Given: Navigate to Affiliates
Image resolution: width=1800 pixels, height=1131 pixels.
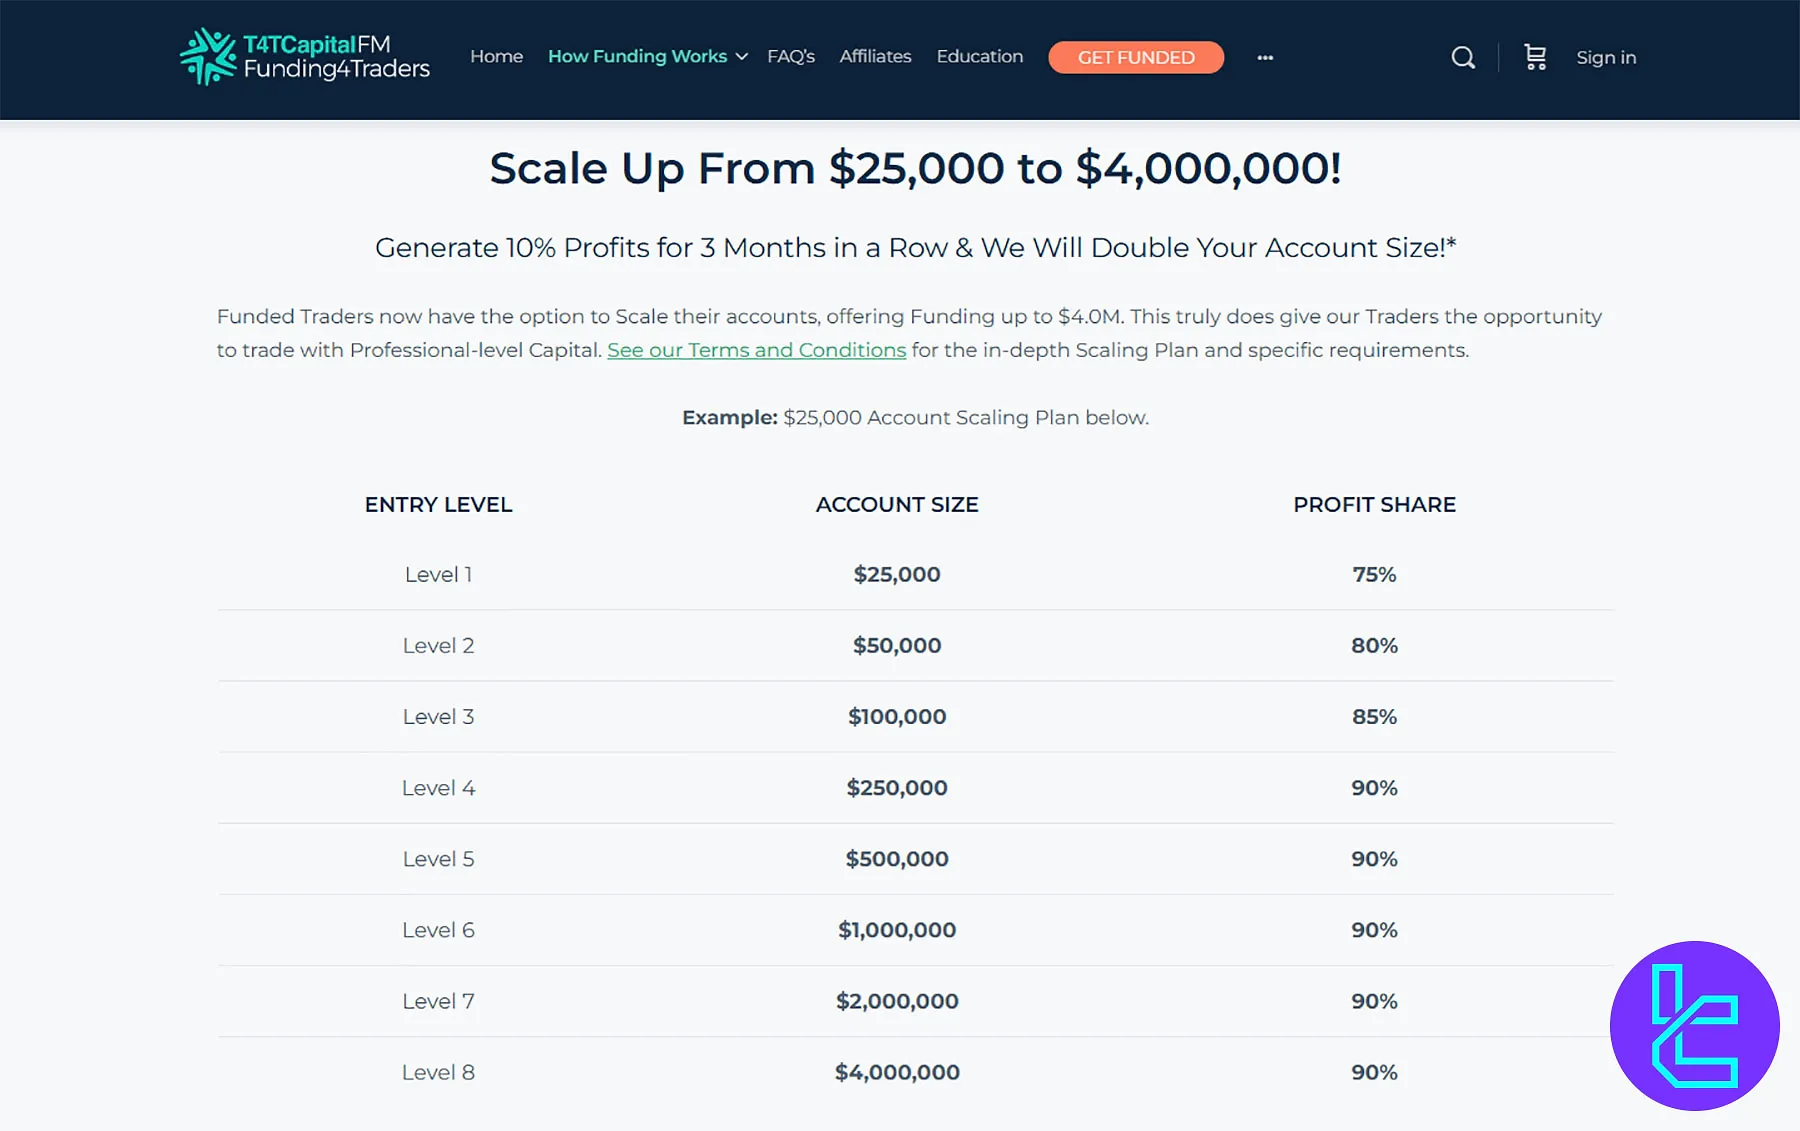Looking at the screenshot, I should pyautogui.click(x=875, y=57).
